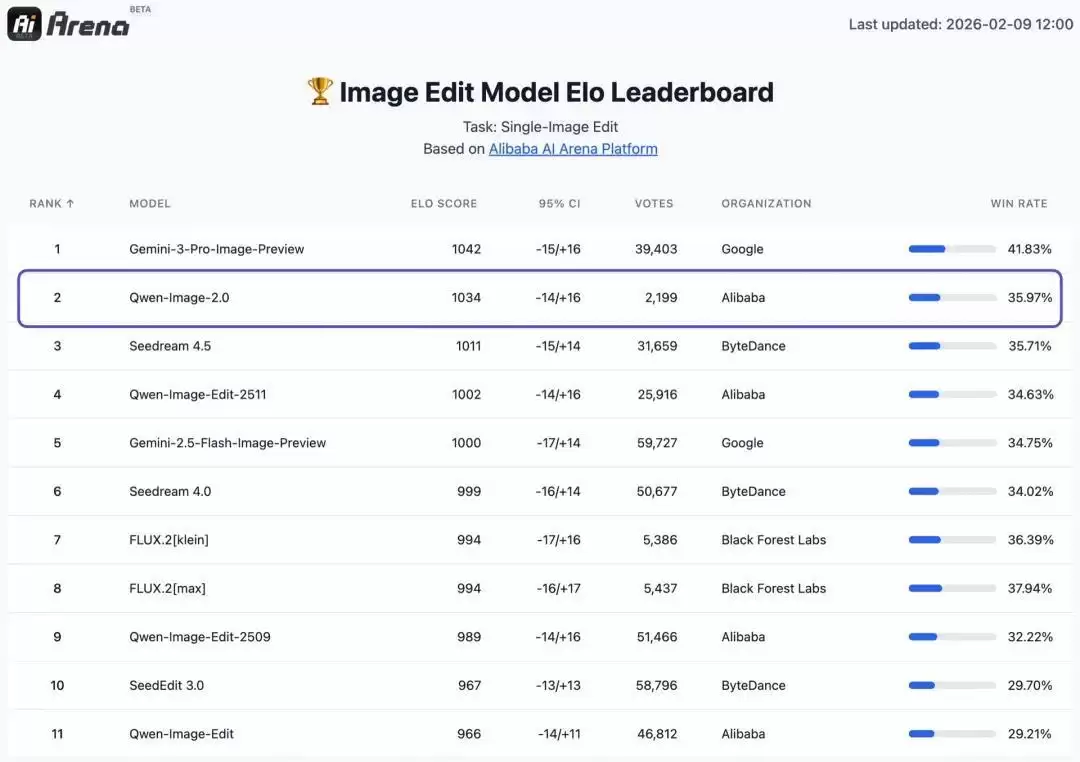The height and width of the screenshot is (762, 1080).
Task: Click the SeedEdit 3.0 model name
Action: [169, 686]
